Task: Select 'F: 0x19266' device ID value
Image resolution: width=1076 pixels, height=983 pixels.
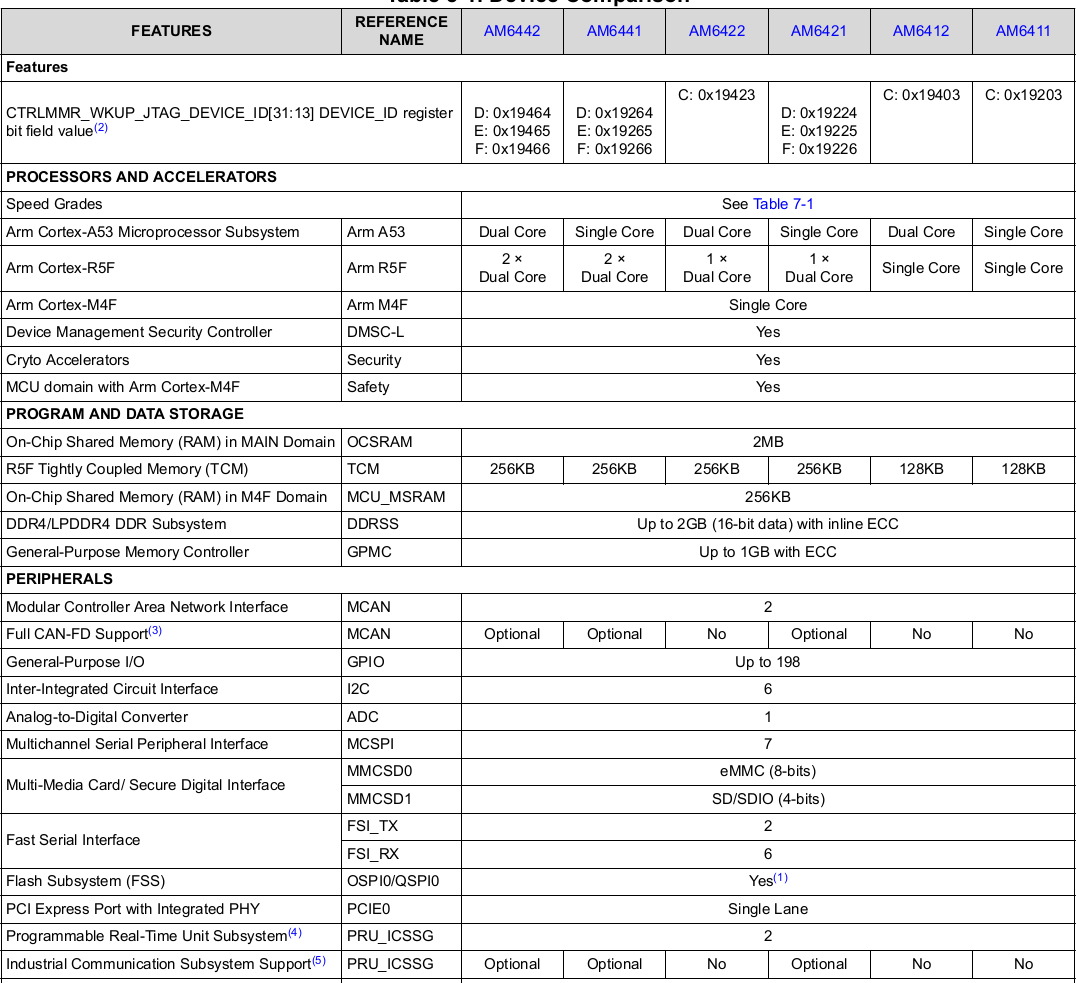Action: tap(614, 149)
